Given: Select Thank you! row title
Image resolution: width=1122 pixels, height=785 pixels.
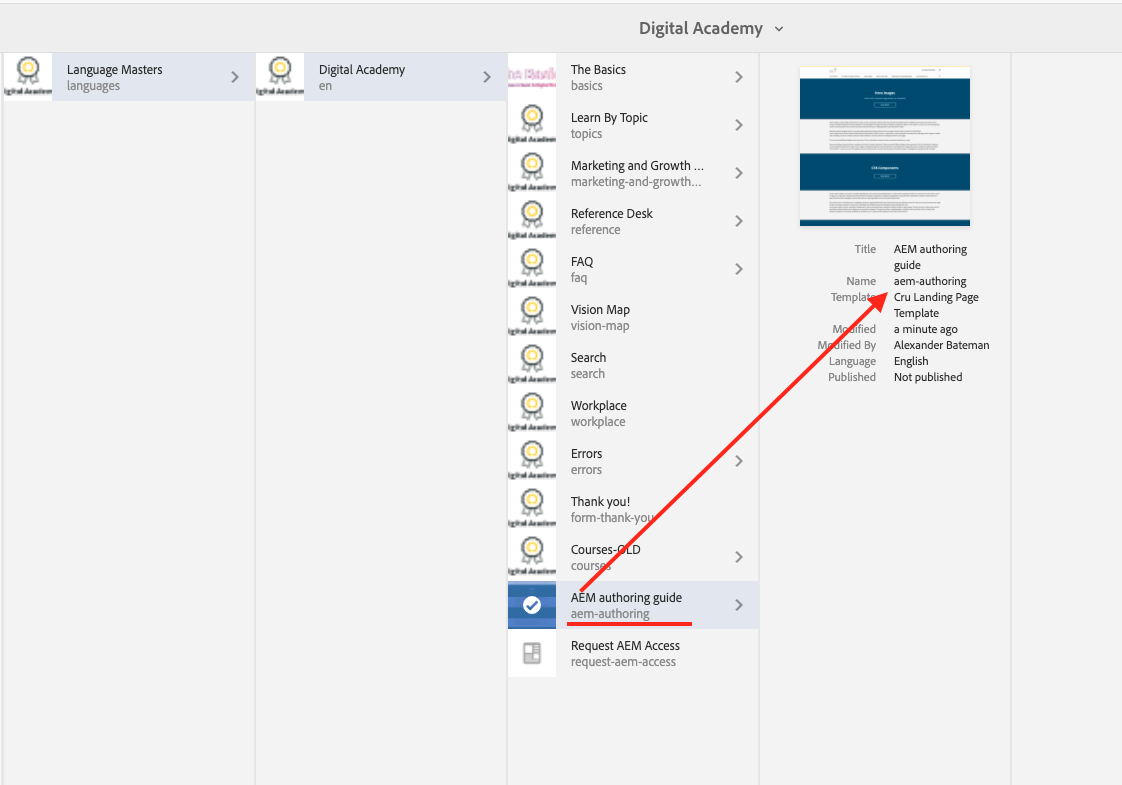Looking at the screenshot, I should click(x=600, y=501).
